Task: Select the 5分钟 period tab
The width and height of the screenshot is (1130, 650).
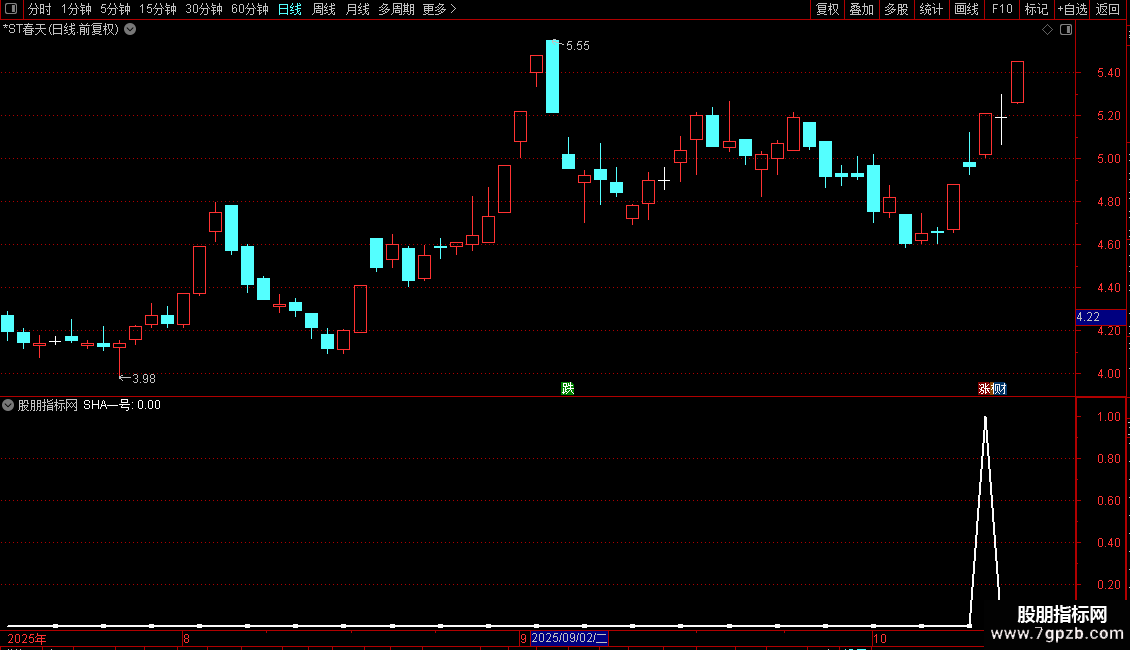Action: click(x=115, y=9)
